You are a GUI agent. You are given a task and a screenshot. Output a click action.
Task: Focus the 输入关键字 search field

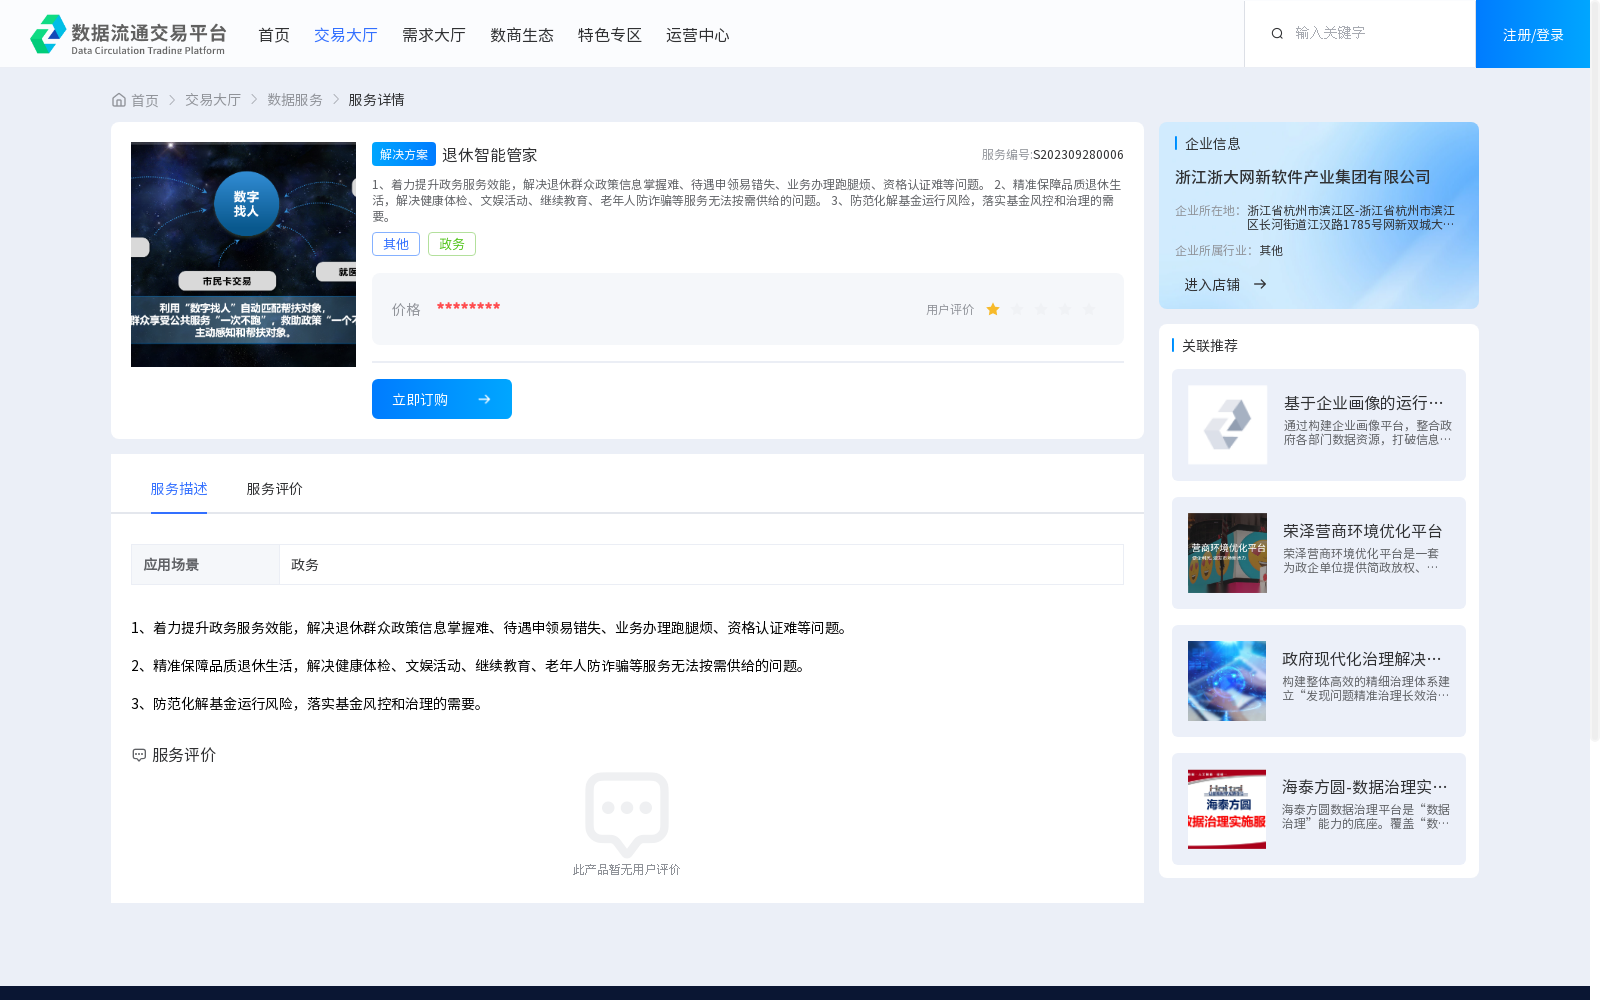(1375, 33)
